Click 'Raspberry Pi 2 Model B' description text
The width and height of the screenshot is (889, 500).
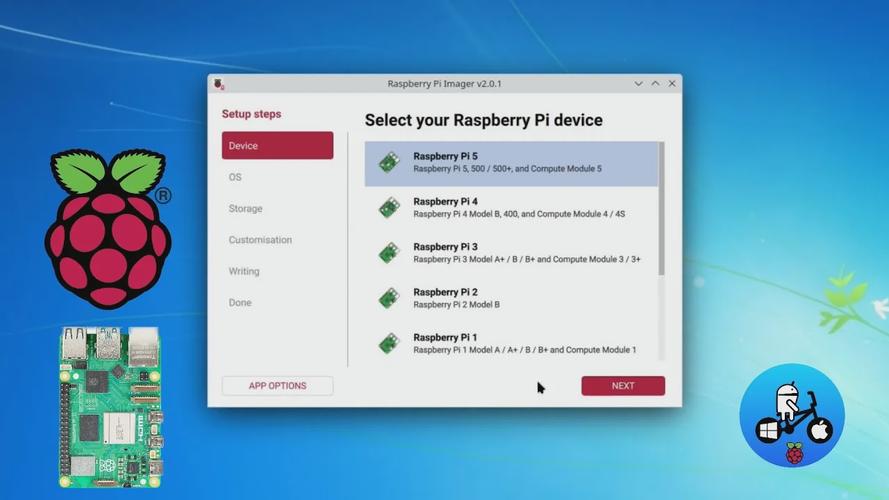(x=456, y=305)
